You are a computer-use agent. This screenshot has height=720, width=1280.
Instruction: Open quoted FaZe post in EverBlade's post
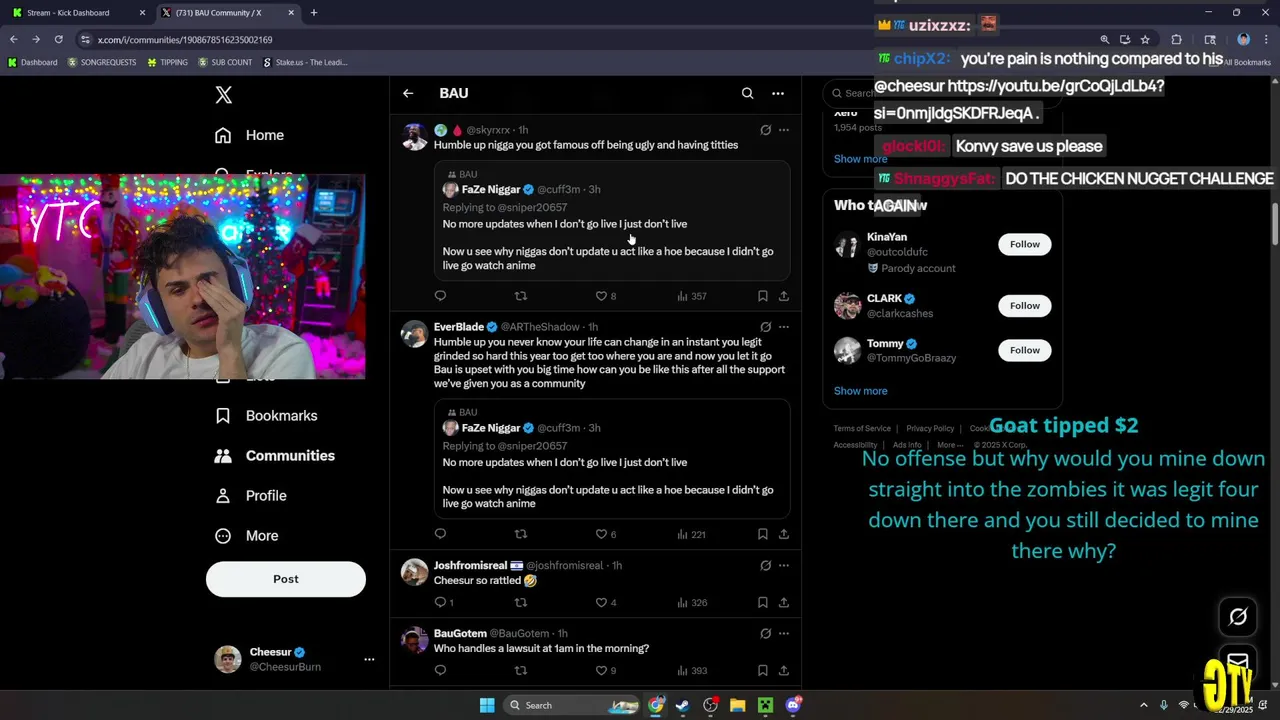[x=612, y=458]
